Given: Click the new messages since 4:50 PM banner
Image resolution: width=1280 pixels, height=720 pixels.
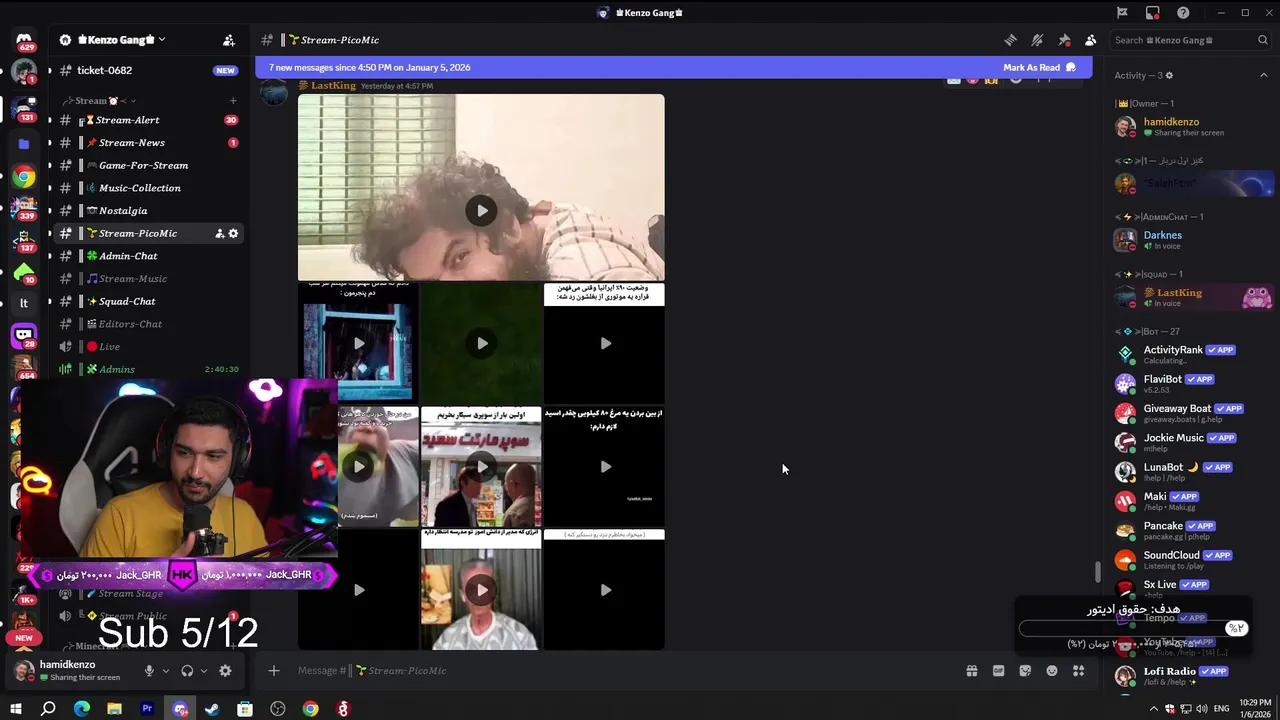Looking at the screenshot, I should point(673,67).
